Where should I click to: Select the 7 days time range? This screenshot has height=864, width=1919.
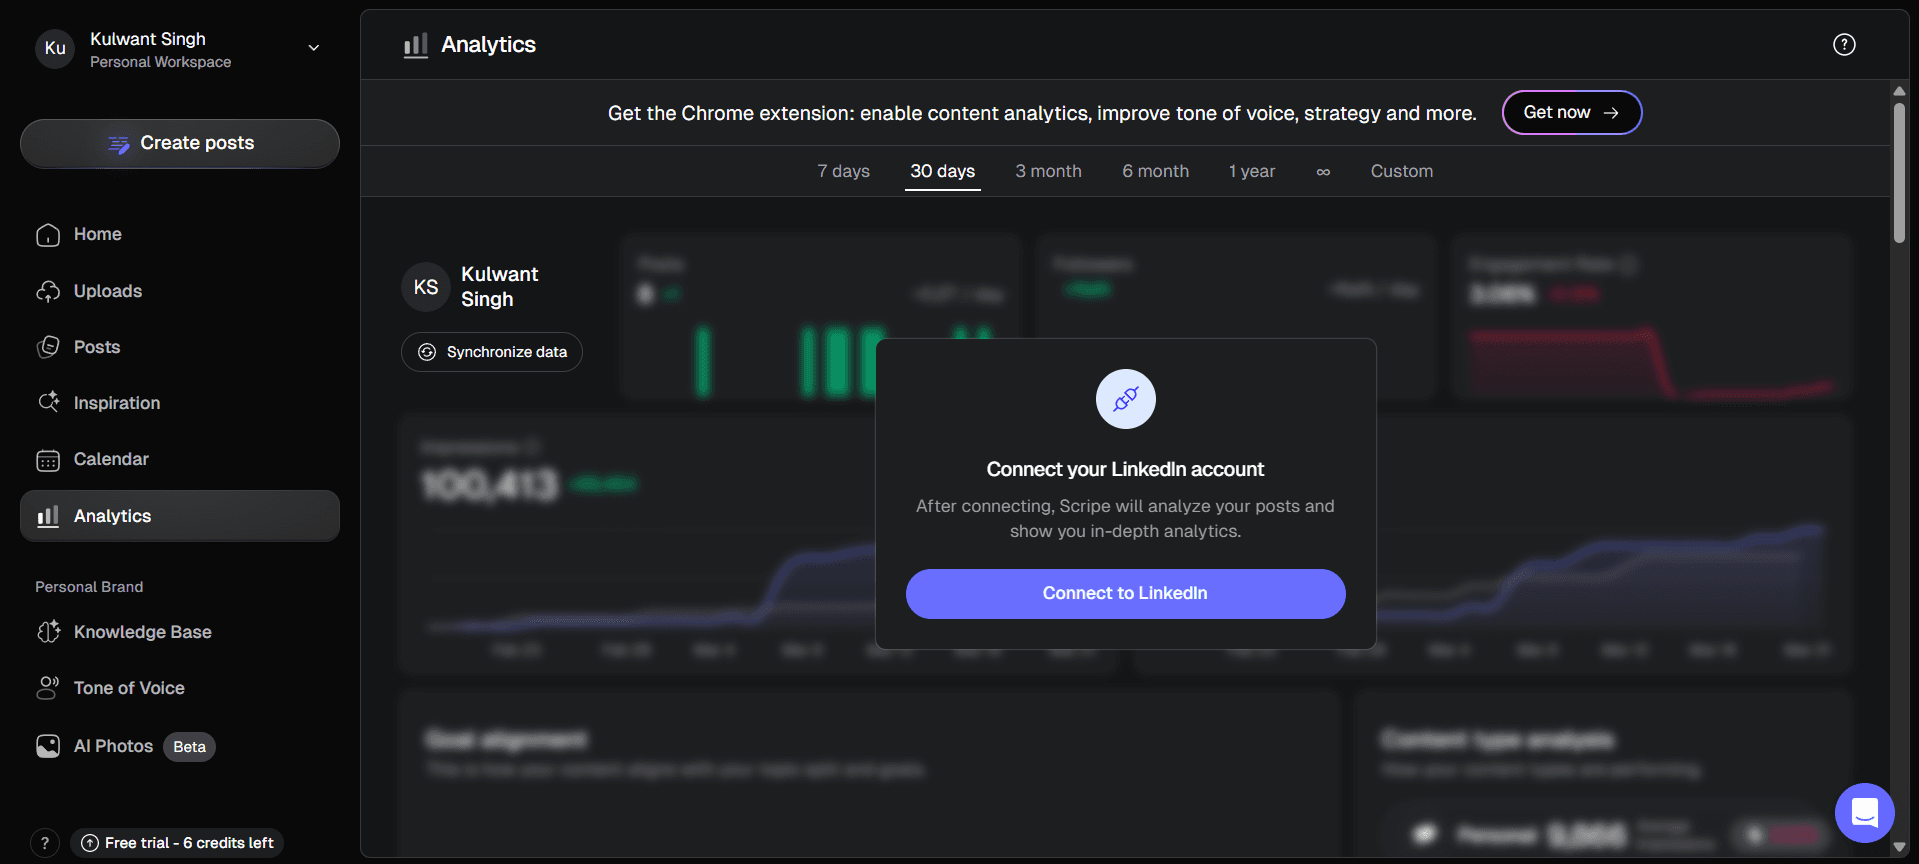tap(843, 172)
